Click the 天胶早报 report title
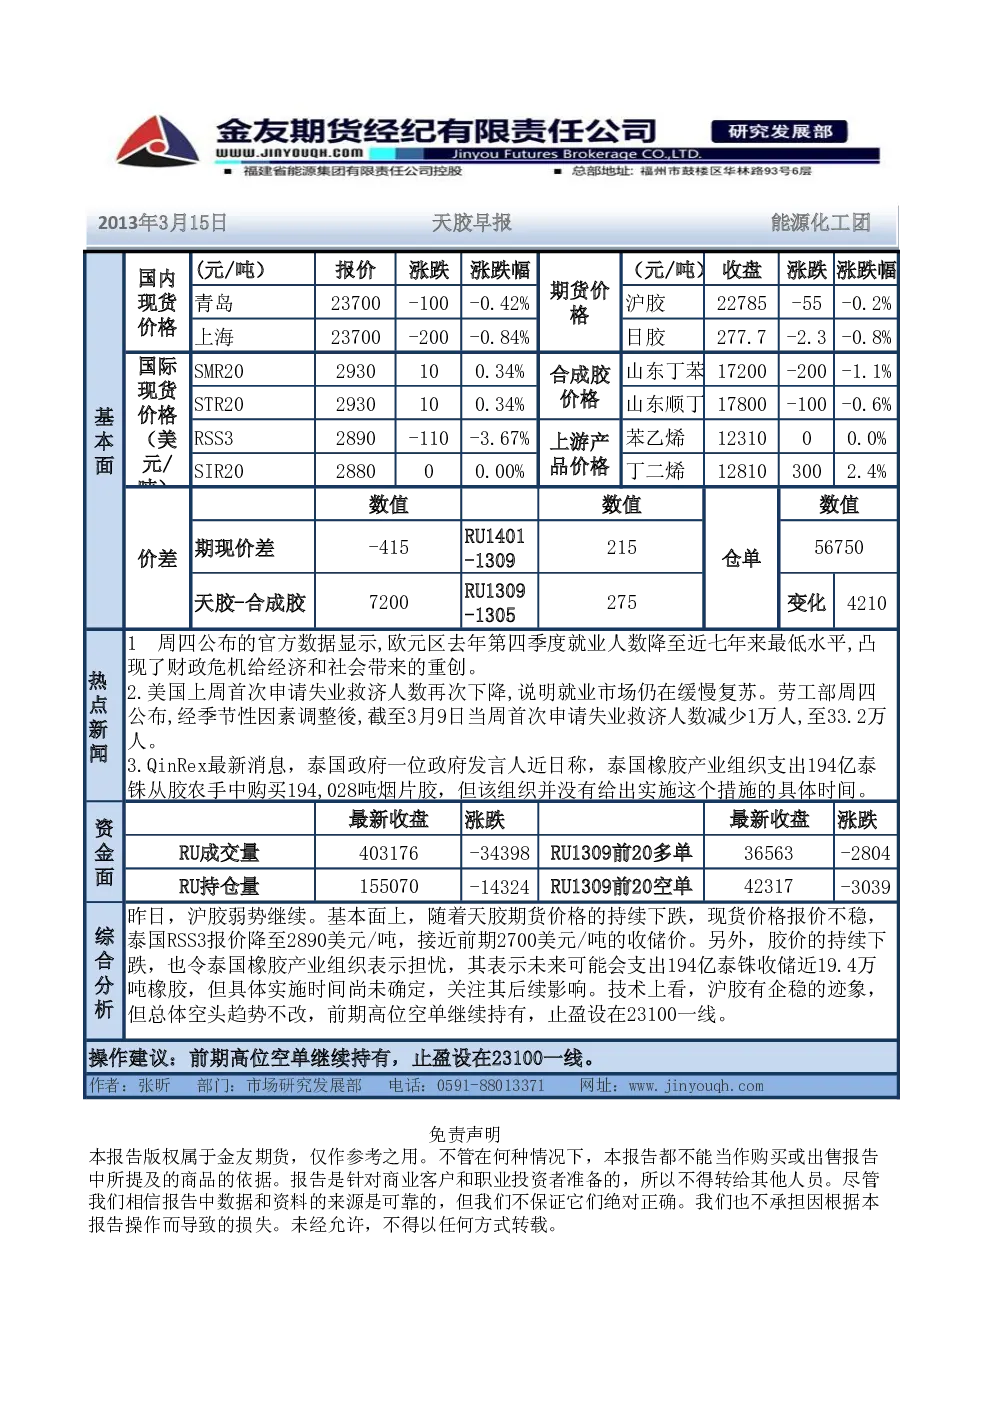Image resolution: width=992 pixels, height=1403 pixels. tap(471, 223)
